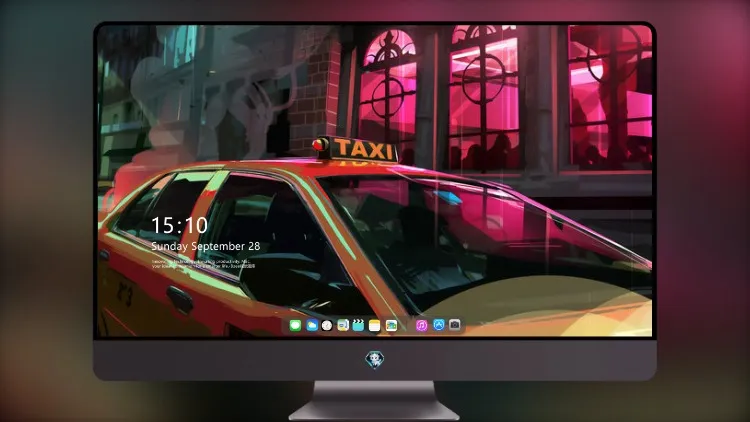Image resolution: width=750 pixels, height=422 pixels.
Task: Click the red light beside the TAXI sign
Action: [x=320, y=144]
